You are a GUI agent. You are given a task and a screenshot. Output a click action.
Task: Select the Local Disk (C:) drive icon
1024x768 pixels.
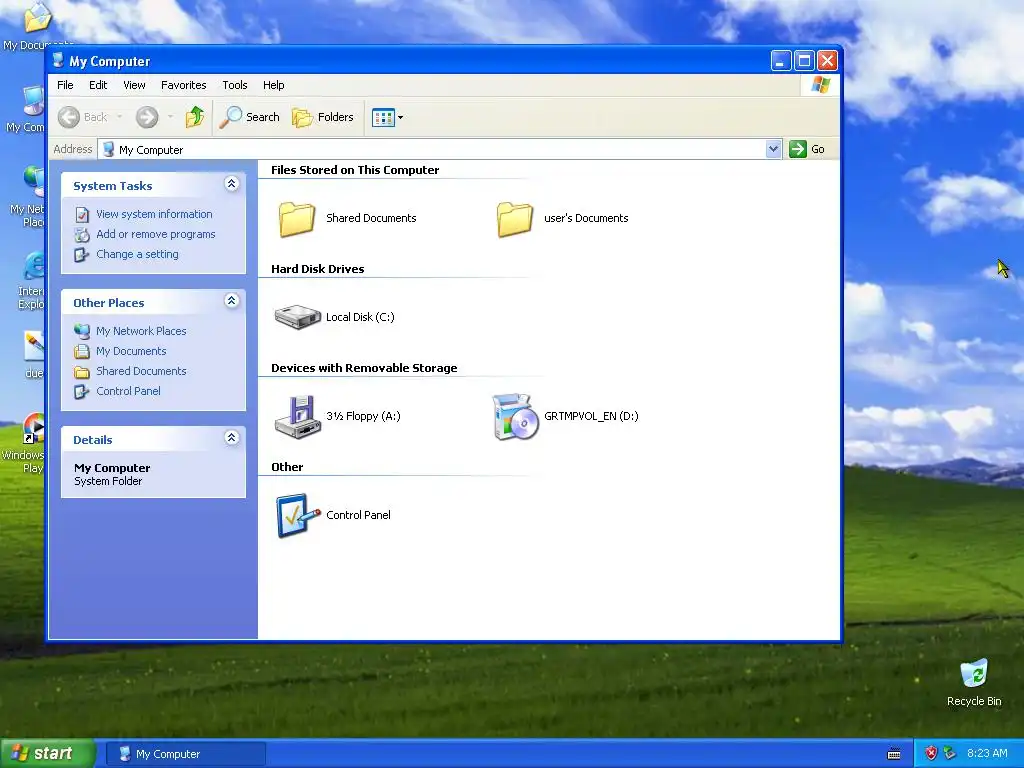click(297, 317)
